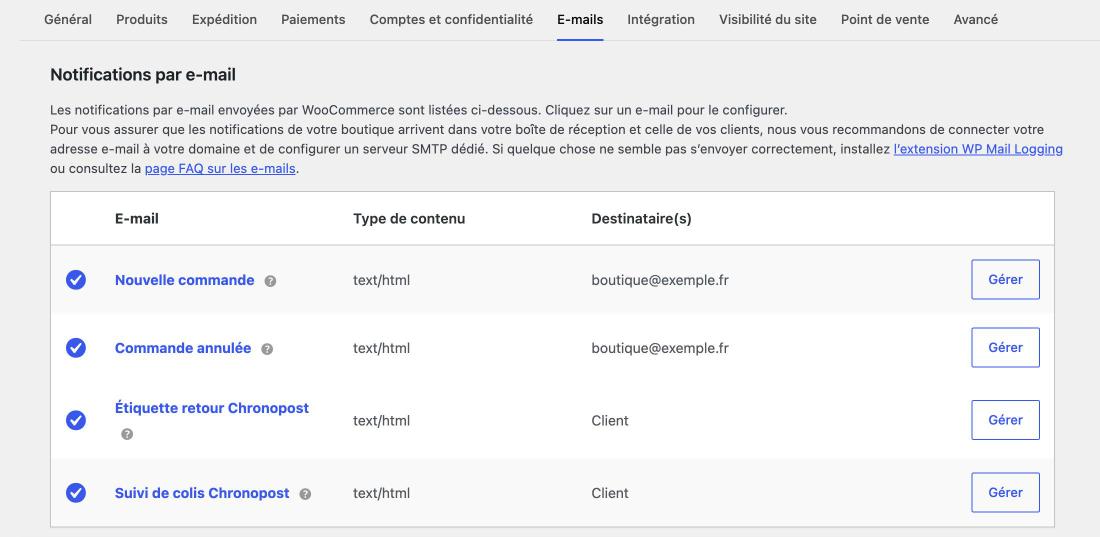Click Client recipient in Suivi de colis row
The image size is (1100, 537).
click(x=610, y=493)
